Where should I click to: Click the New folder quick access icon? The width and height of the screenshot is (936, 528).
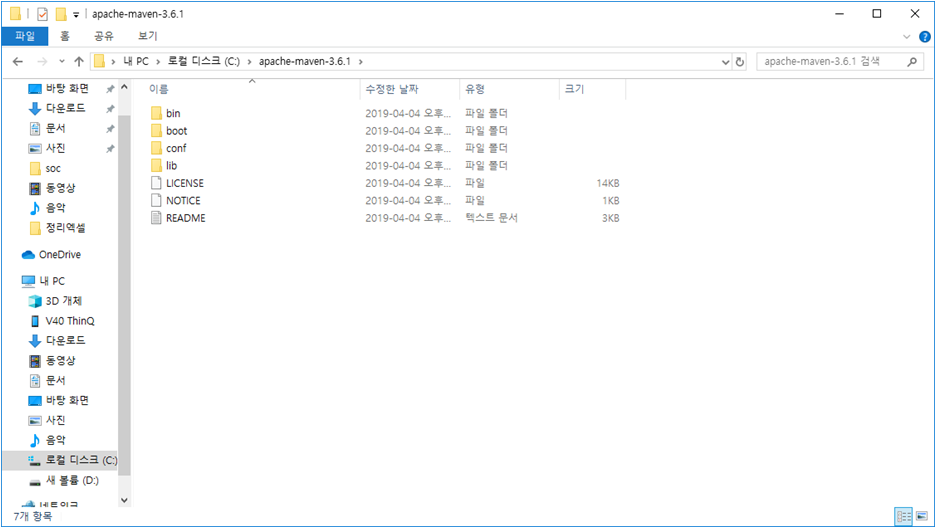point(61,14)
